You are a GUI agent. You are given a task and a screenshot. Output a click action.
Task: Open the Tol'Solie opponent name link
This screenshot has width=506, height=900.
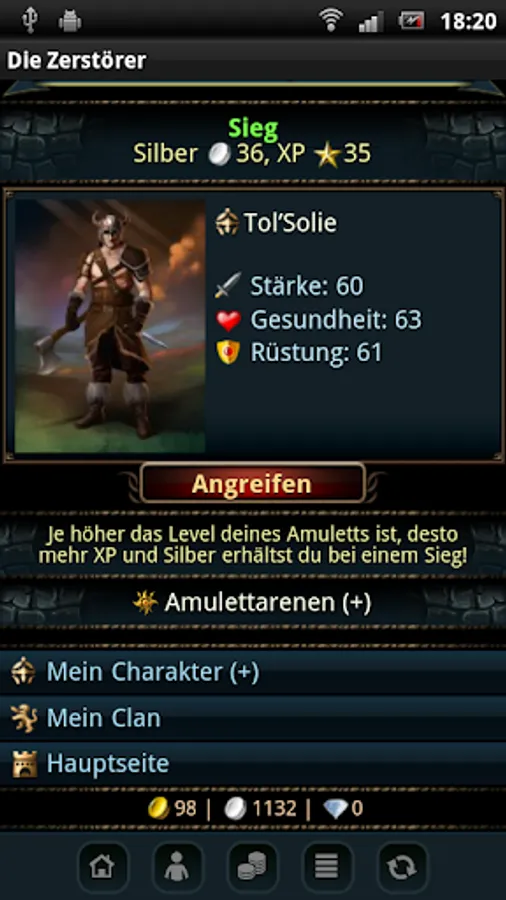coord(290,223)
